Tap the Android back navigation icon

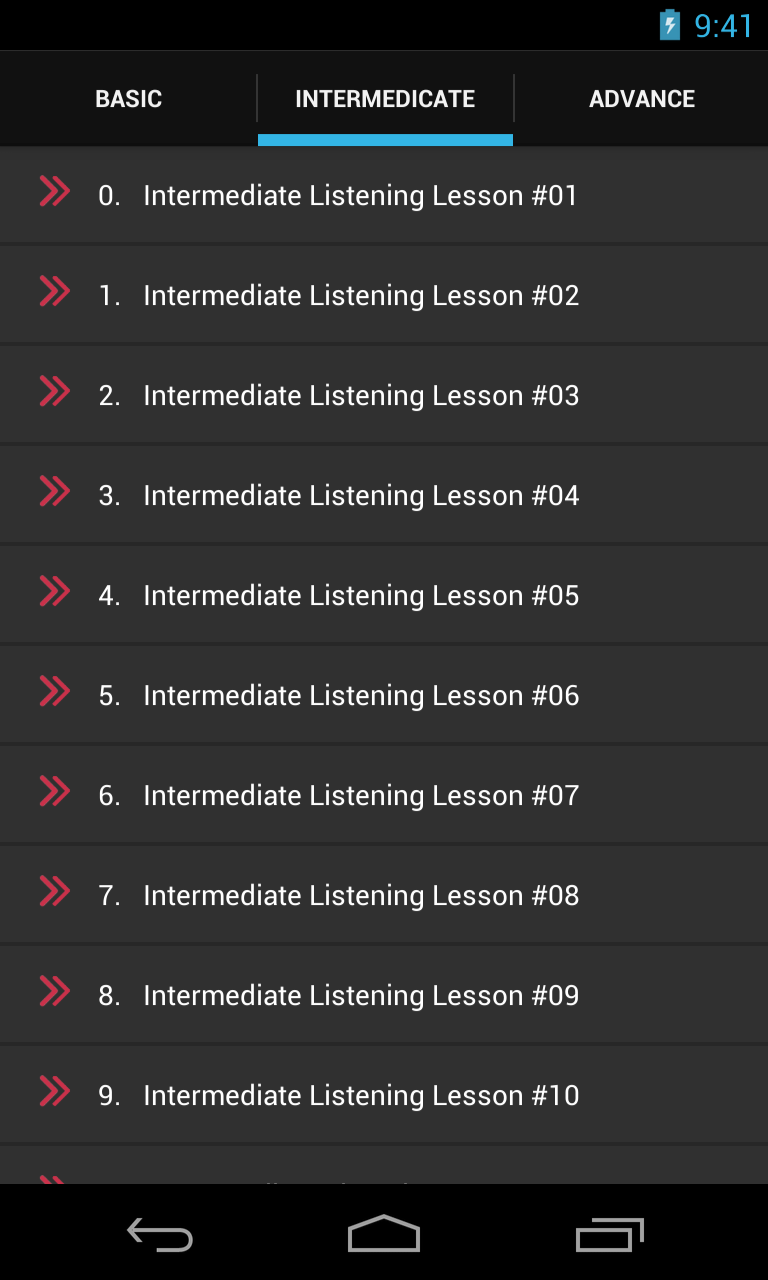coord(160,1234)
